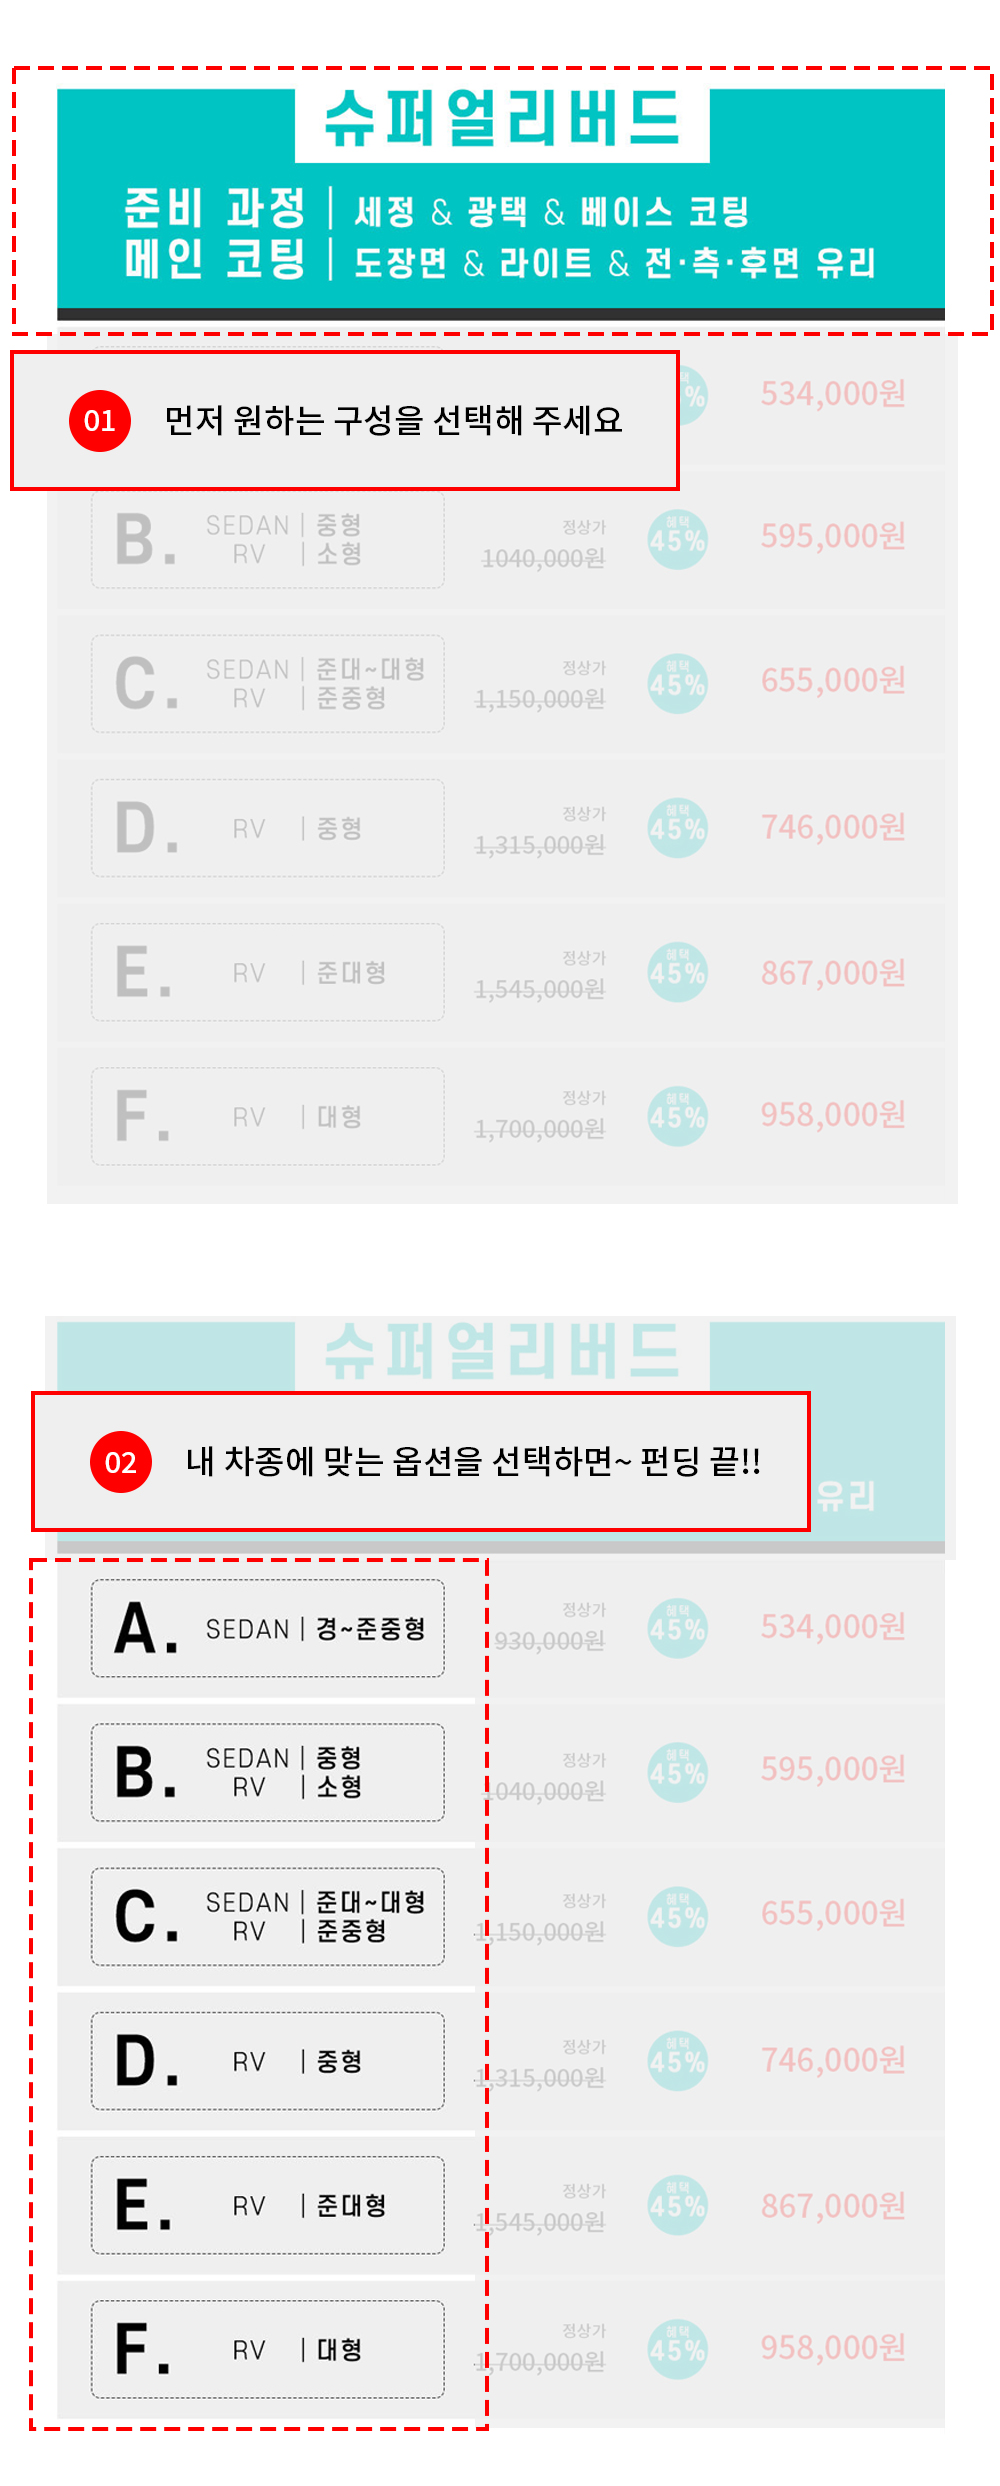Viewport: 1000px width, 2486px height.
Task: Choose highlighted option E RV 준대형
Action: [267, 2205]
